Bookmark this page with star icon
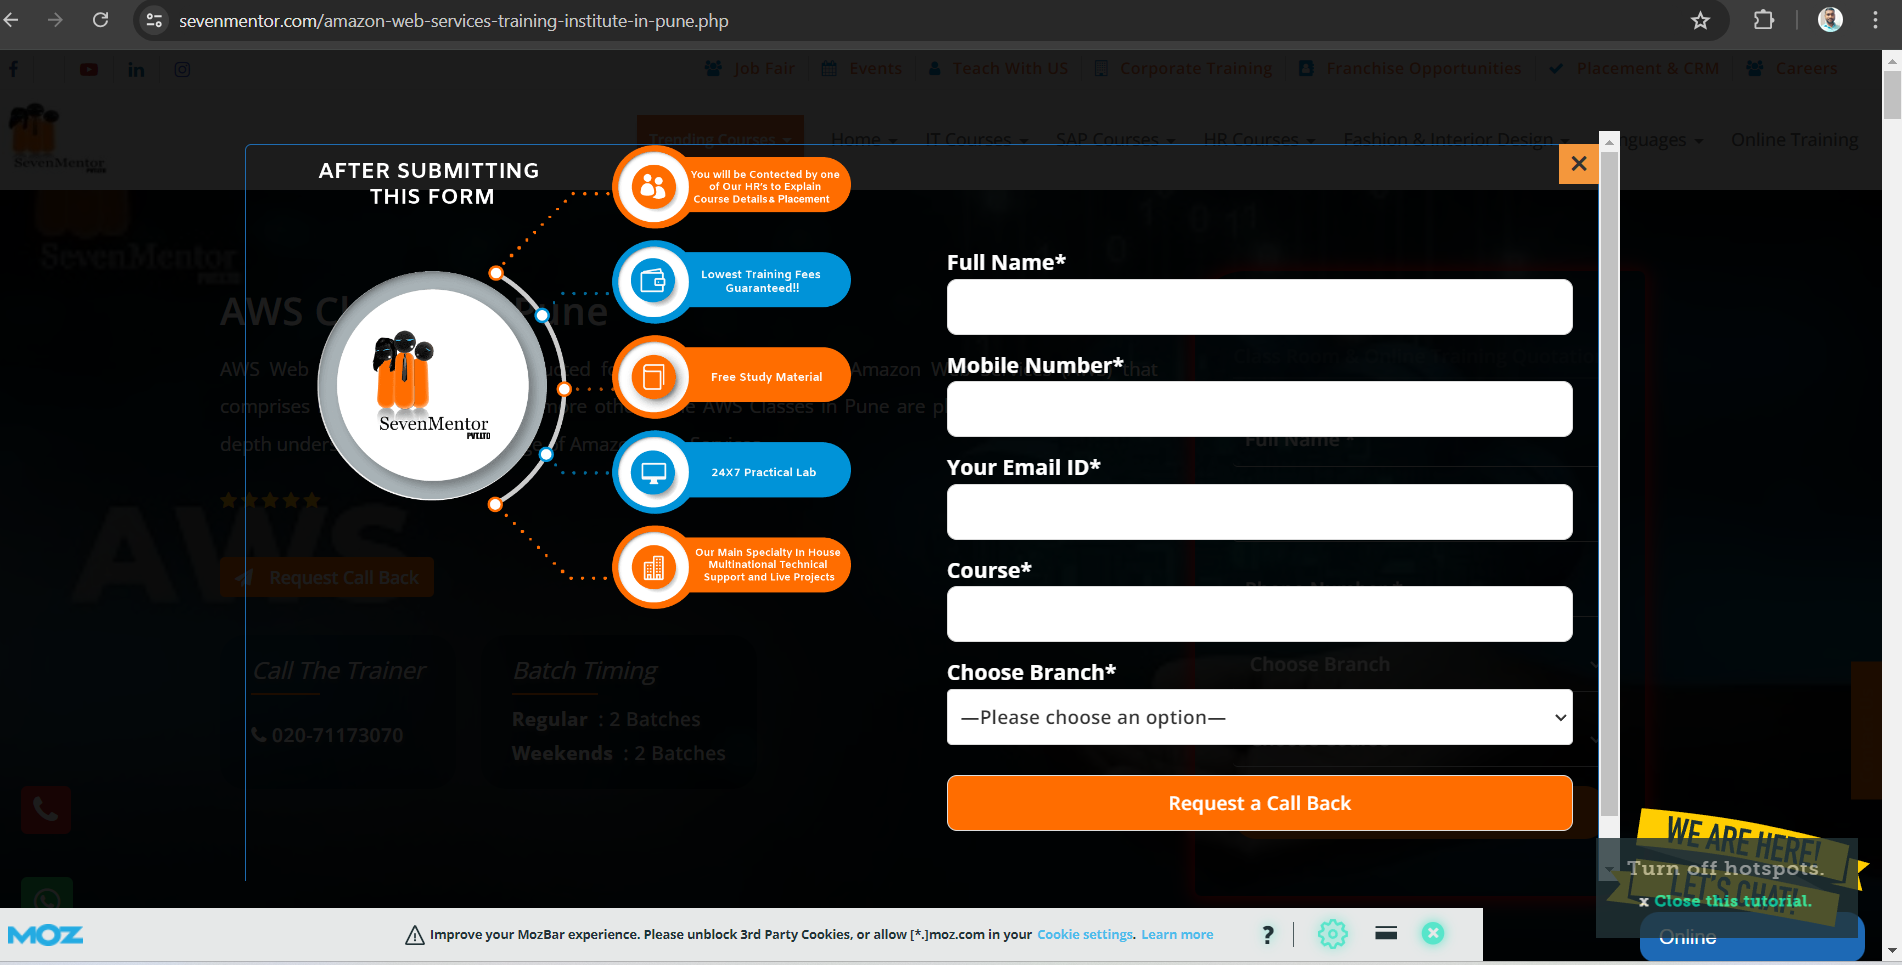This screenshot has width=1902, height=965. [x=1700, y=21]
